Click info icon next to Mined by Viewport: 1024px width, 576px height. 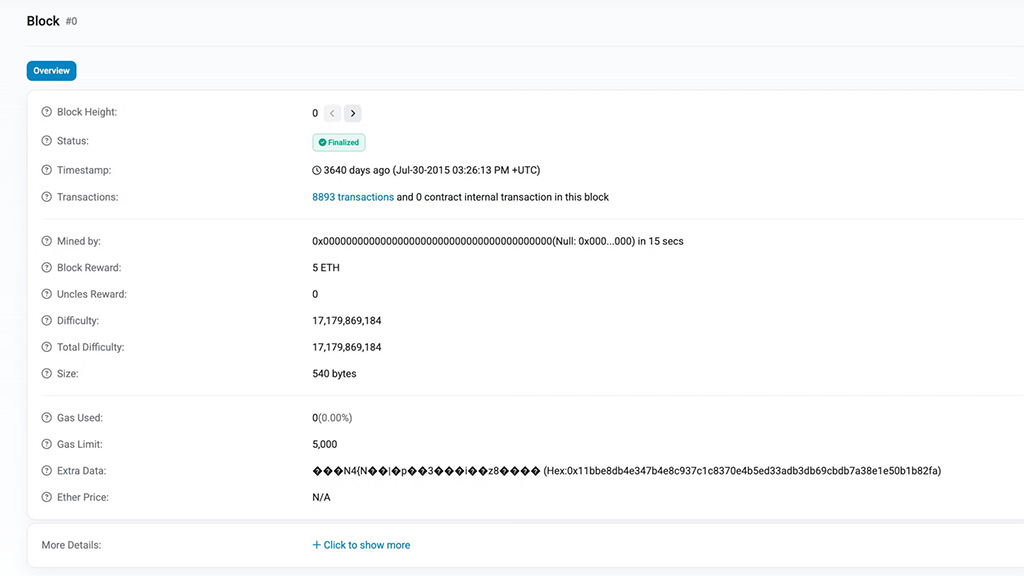tap(47, 242)
